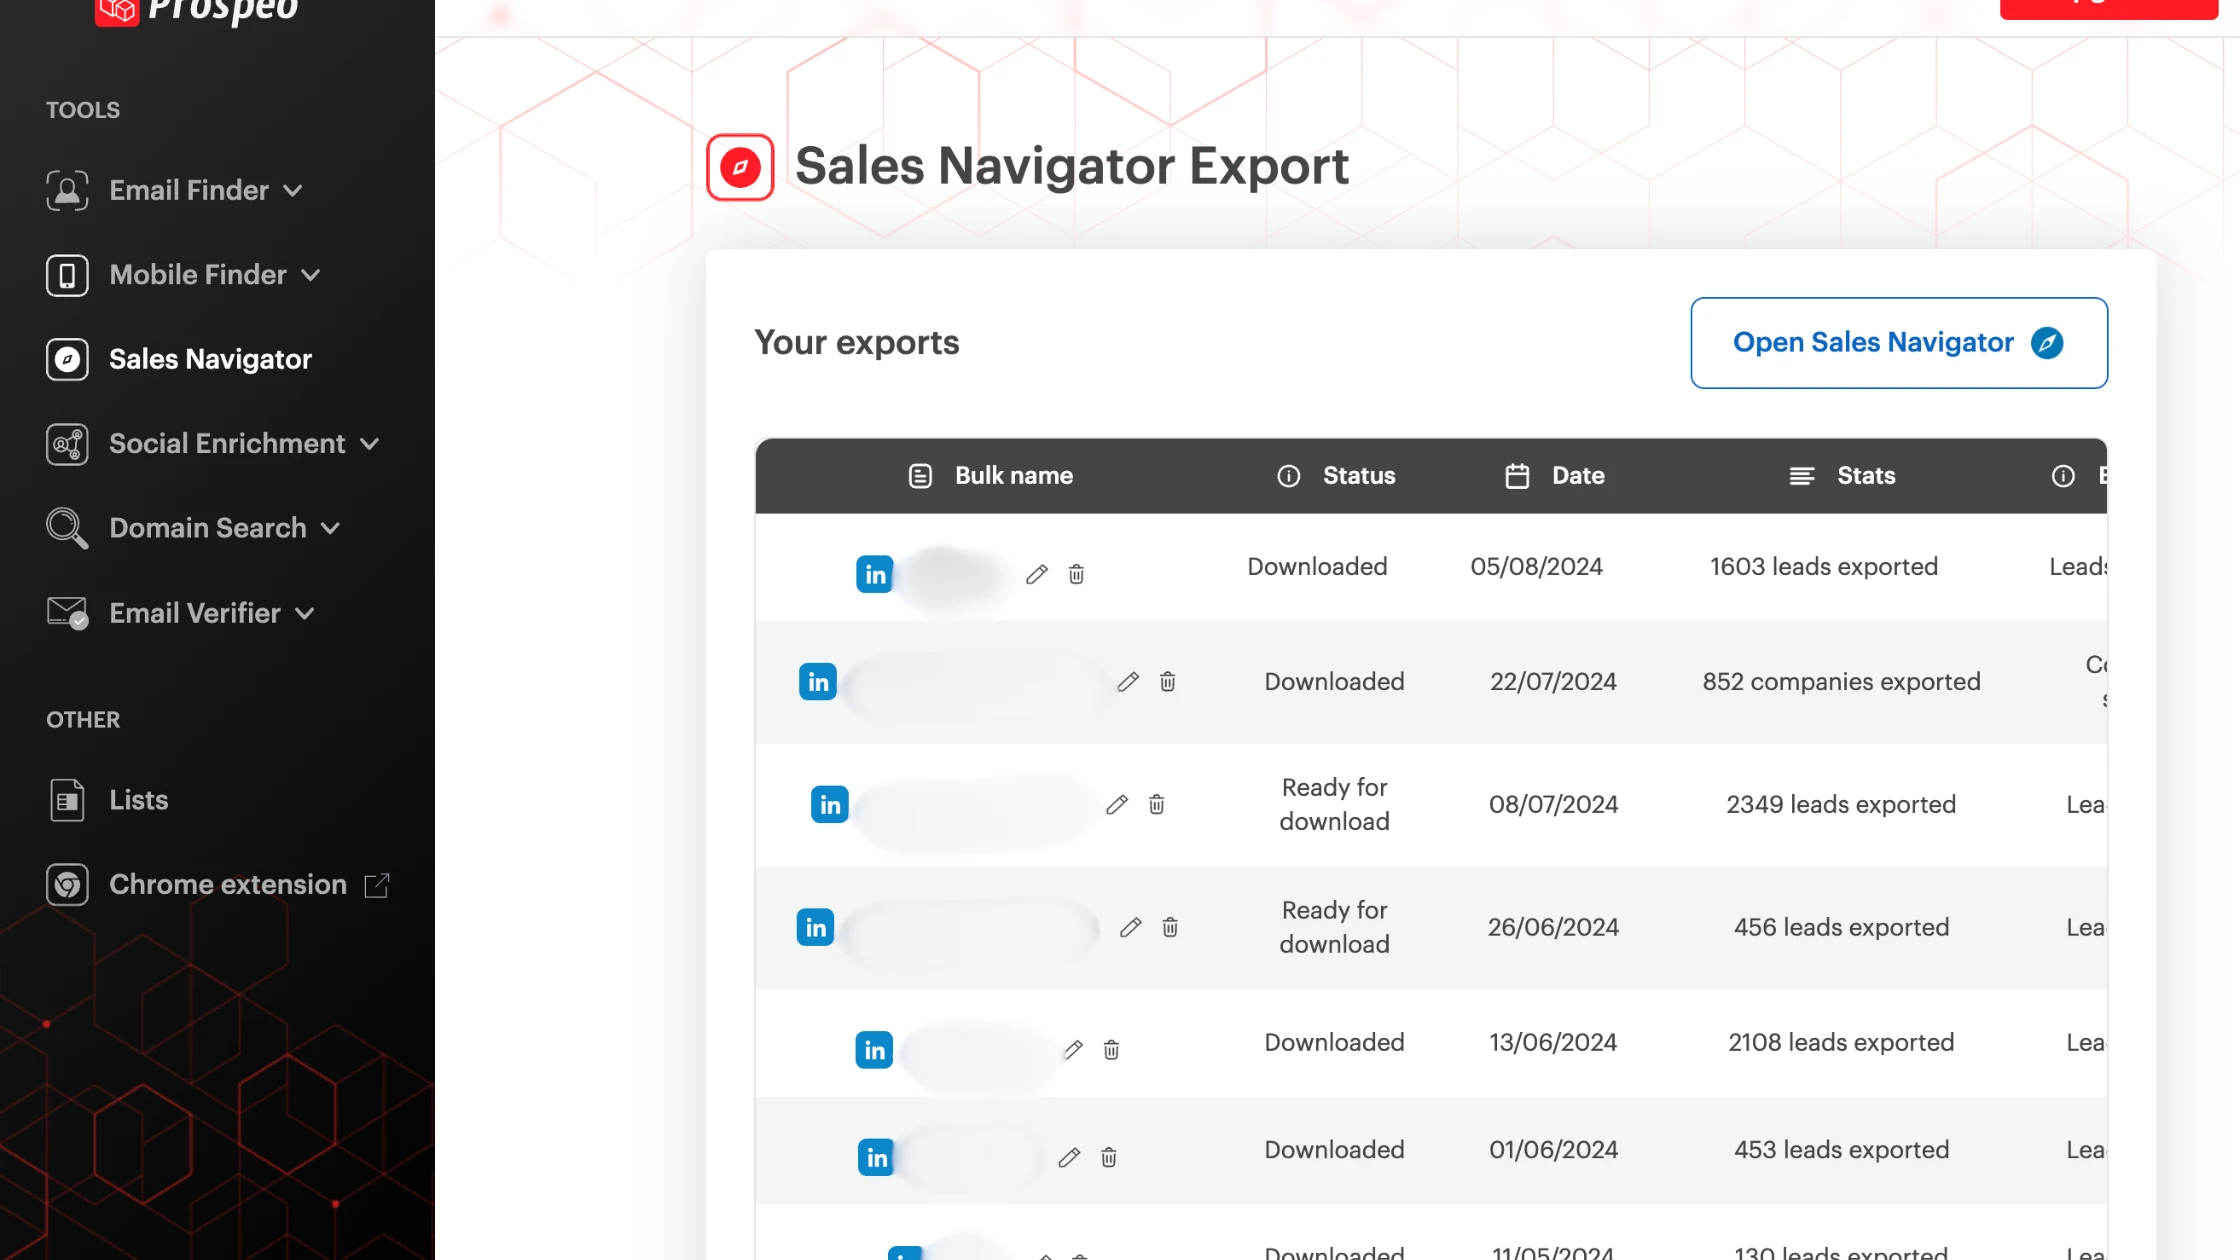Open Sales Navigator menu item
Viewport: 2240px width, 1260px height.
click(210, 359)
